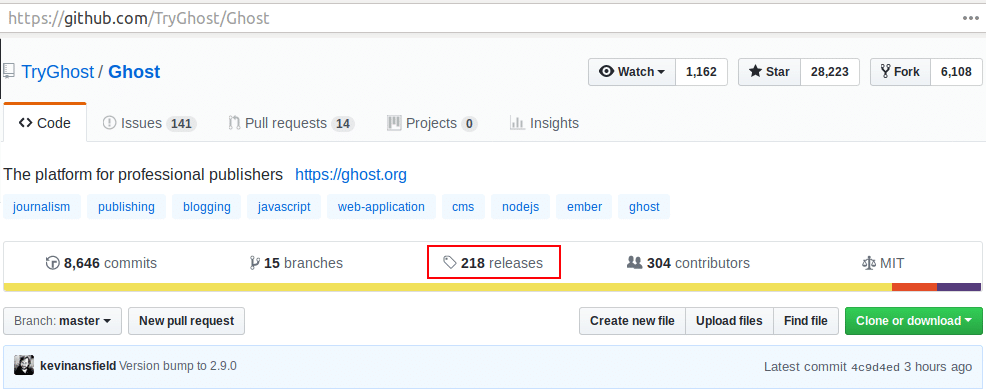Screen dimensions: 986x390
Task: Switch to the Insights tab
Action: click(544, 123)
